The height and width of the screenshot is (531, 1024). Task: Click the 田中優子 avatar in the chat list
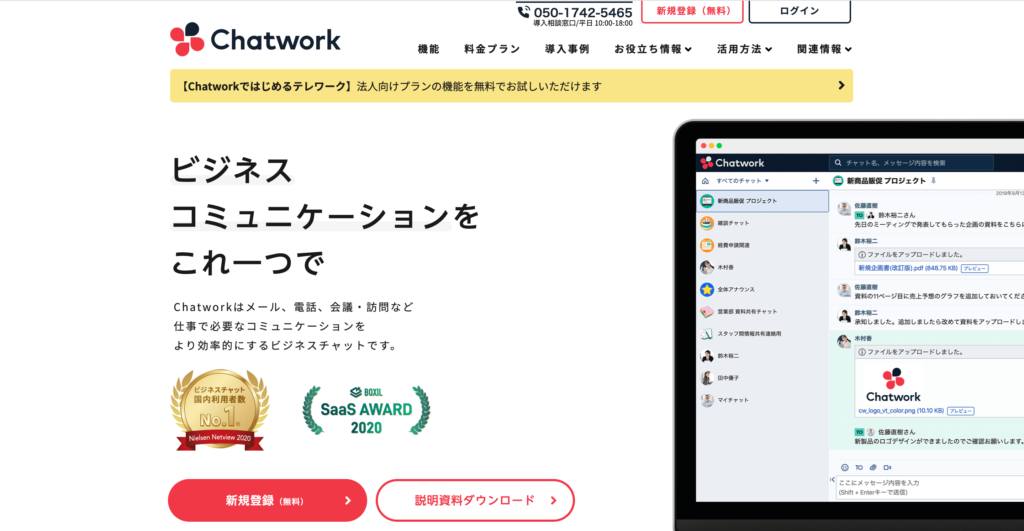click(x=707, y=378)
